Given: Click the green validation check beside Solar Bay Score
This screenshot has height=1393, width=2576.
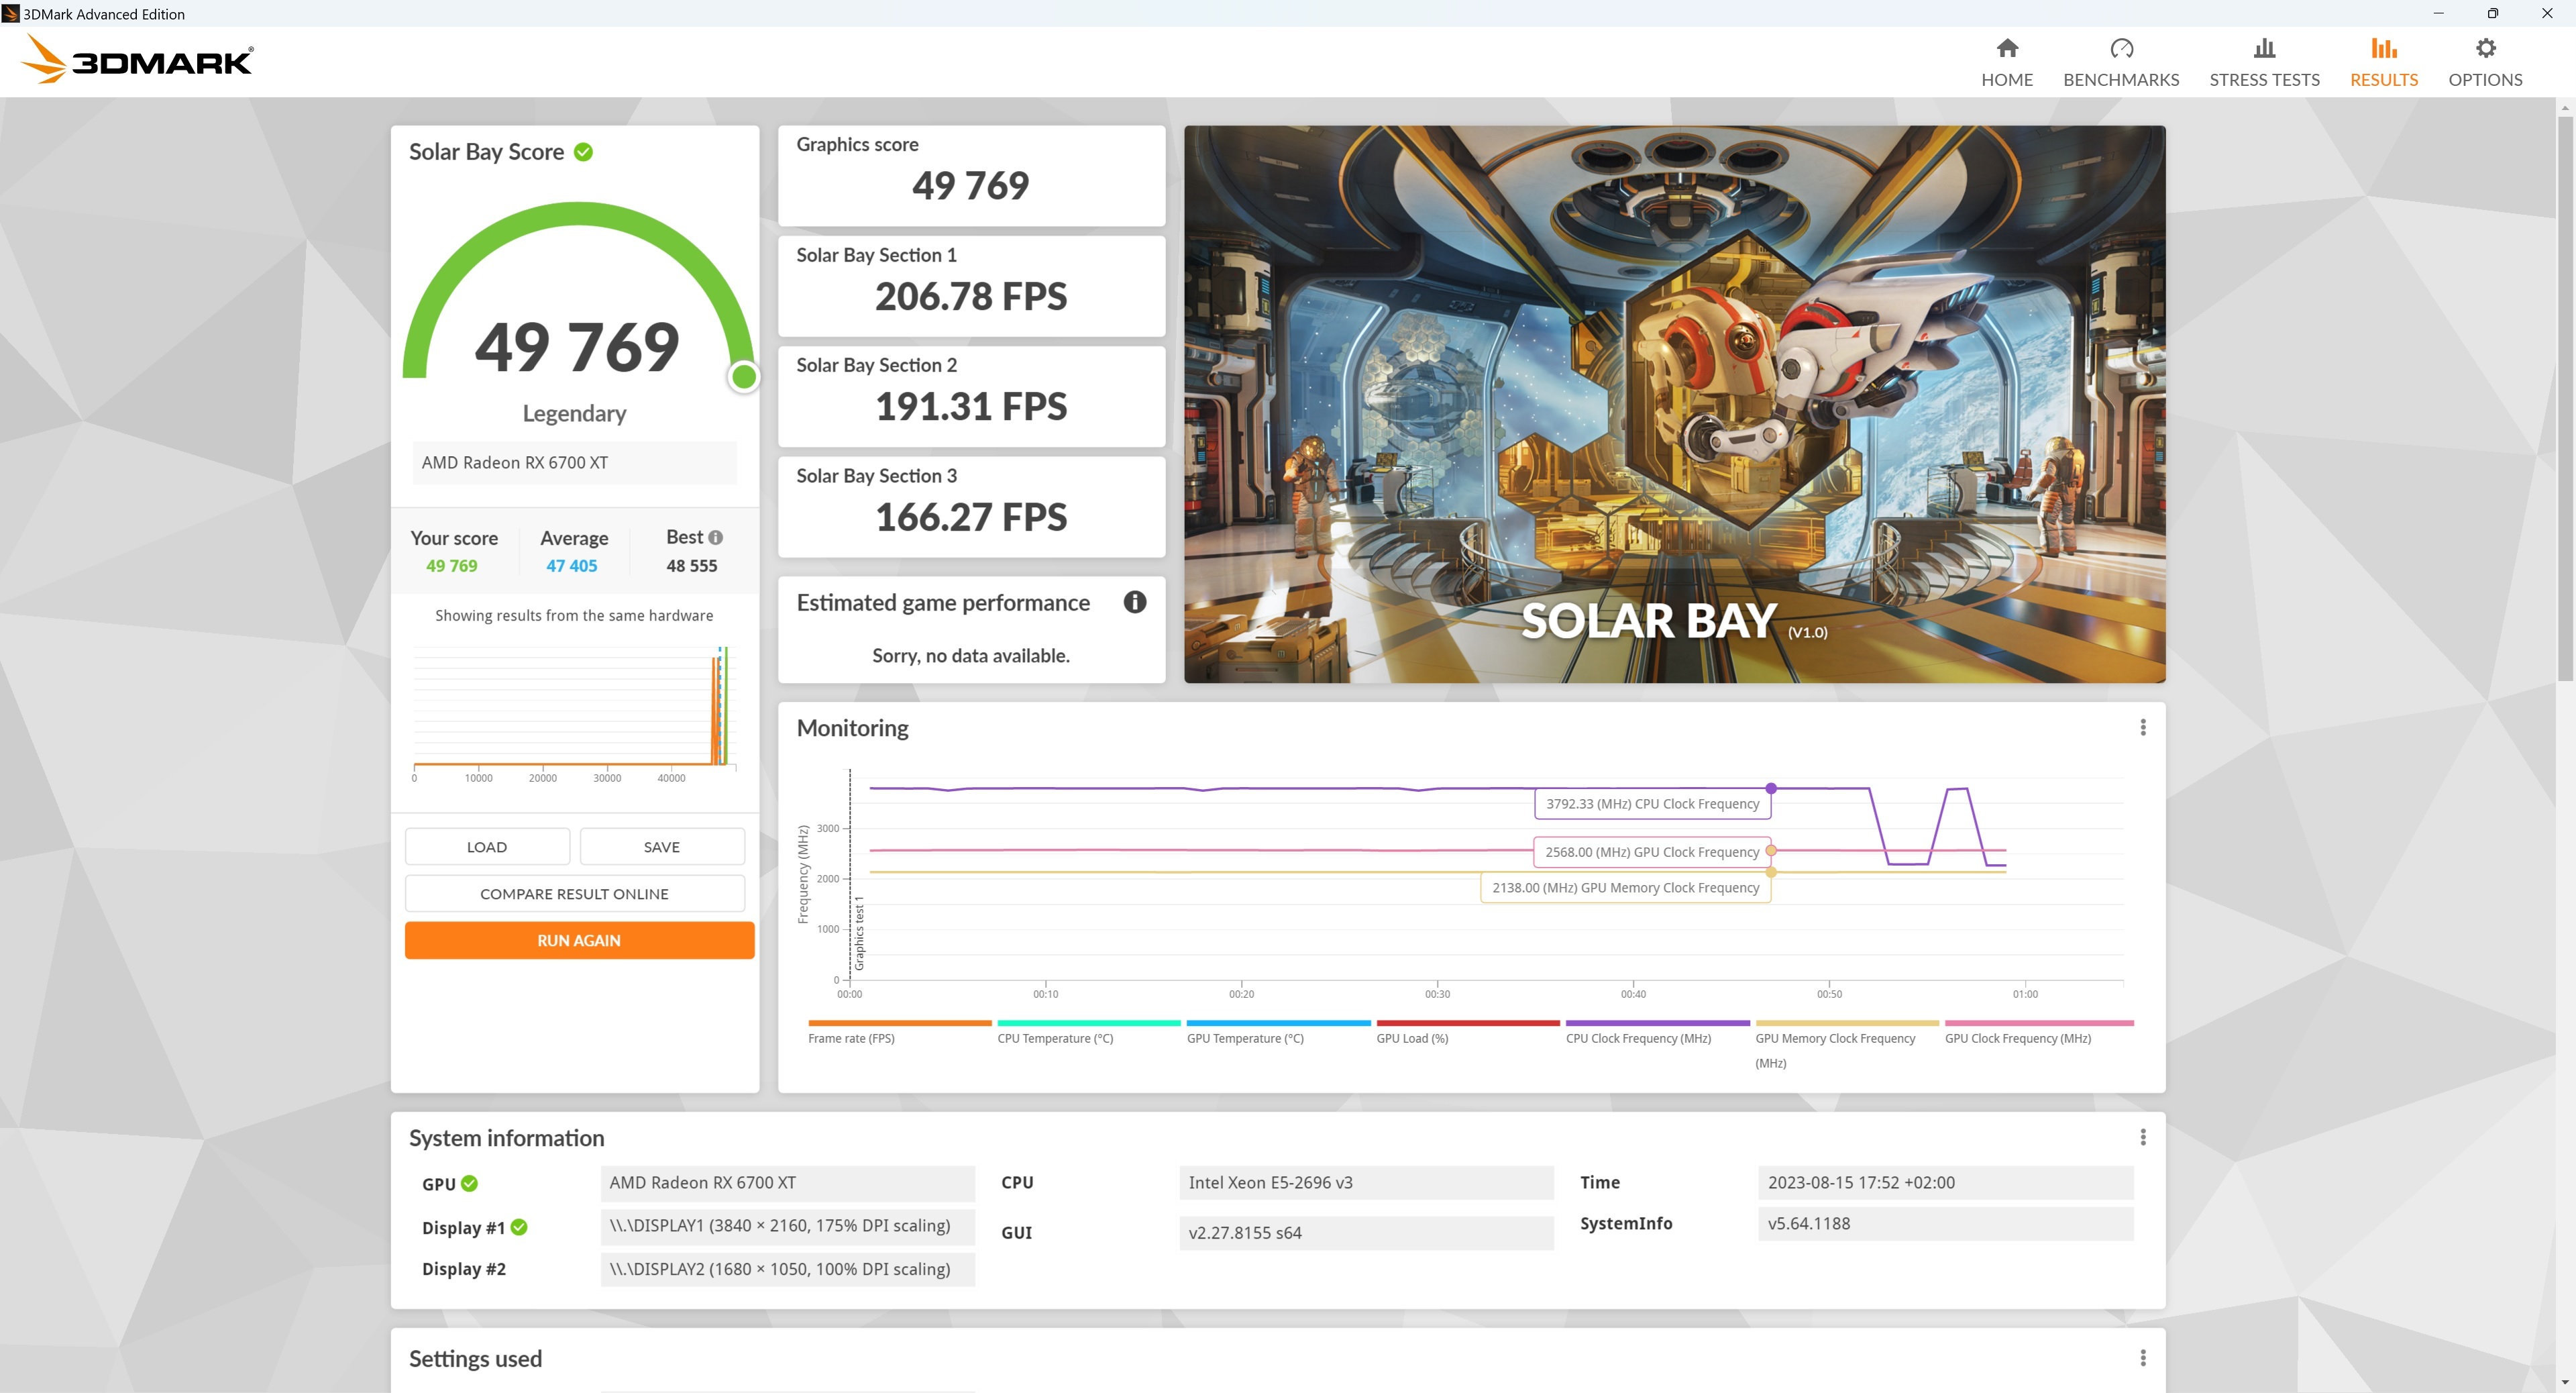Looking at the screenshot, I should click(x=584, y=152).
